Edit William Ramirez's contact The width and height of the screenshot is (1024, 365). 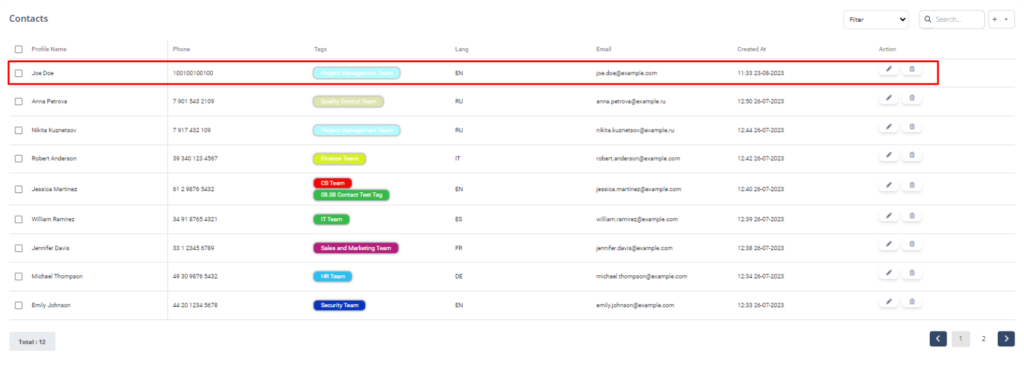888,215
